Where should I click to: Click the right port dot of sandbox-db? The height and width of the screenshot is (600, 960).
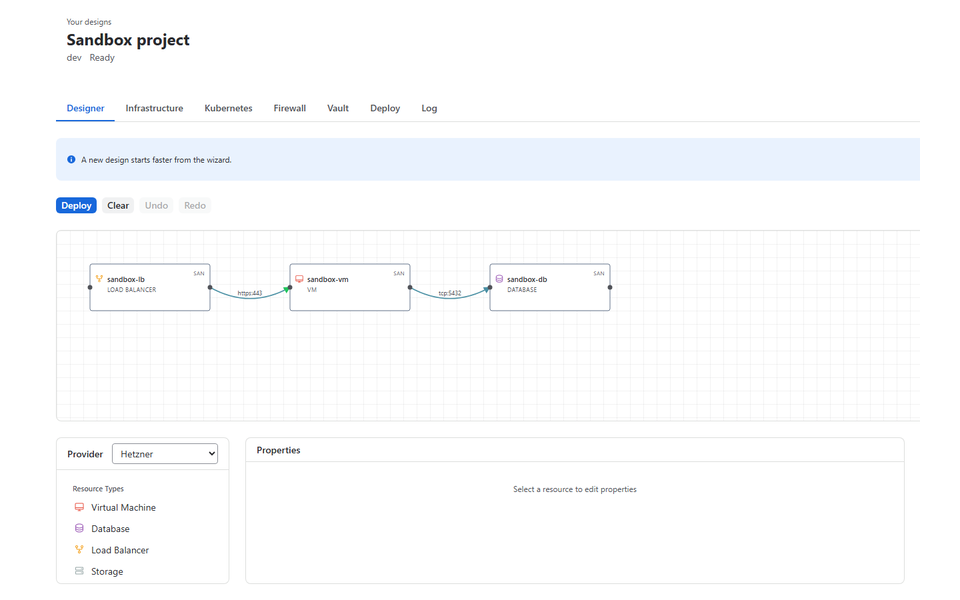(610, 287)
